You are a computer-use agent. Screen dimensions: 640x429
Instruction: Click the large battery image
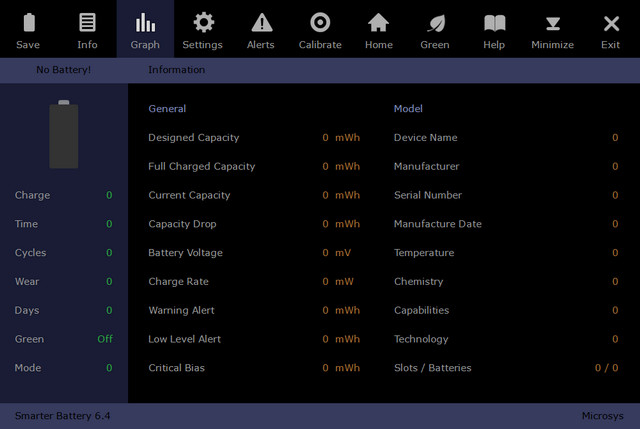coord(64,134)
